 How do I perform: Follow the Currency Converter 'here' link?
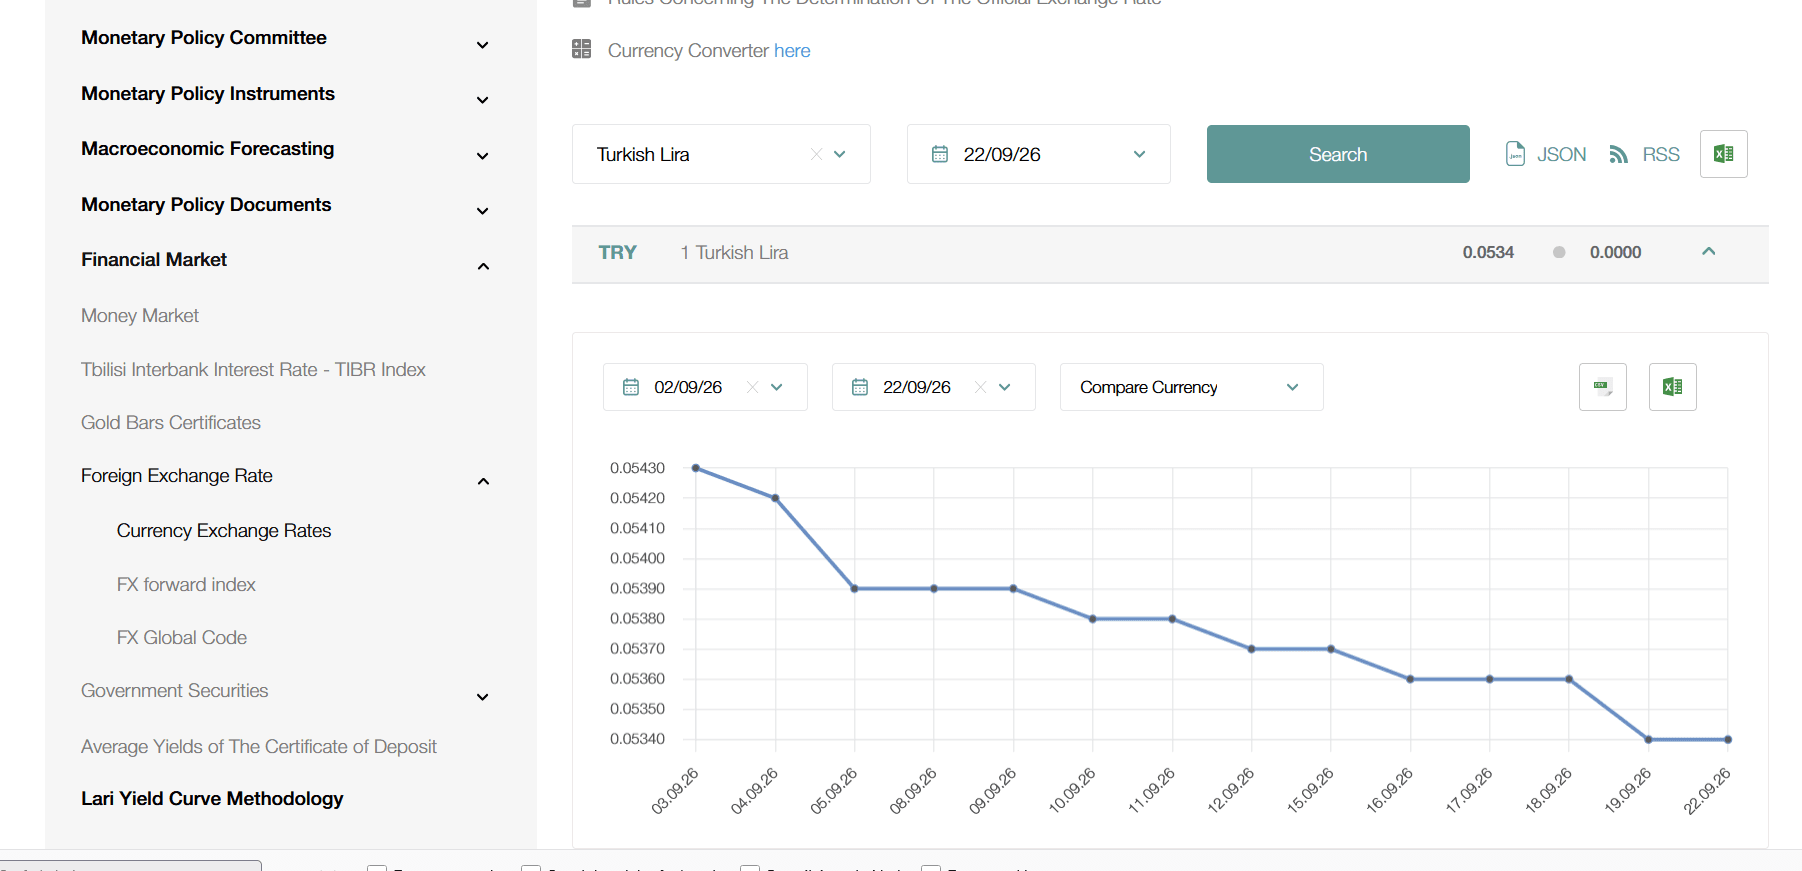click(792, 50)
